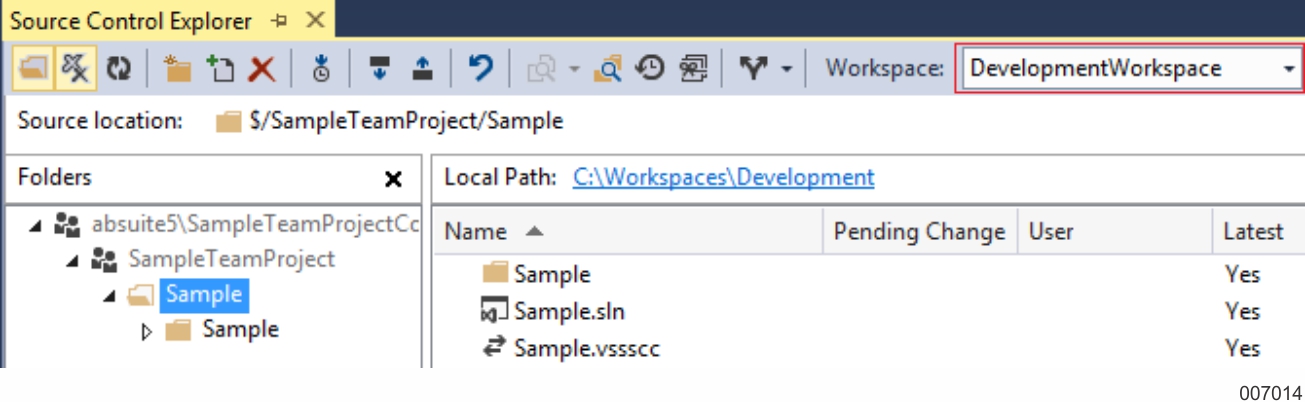Collapse the SampleTeamProject tree node
Screen dimensions: 1305x402
(x=72, y=261)
